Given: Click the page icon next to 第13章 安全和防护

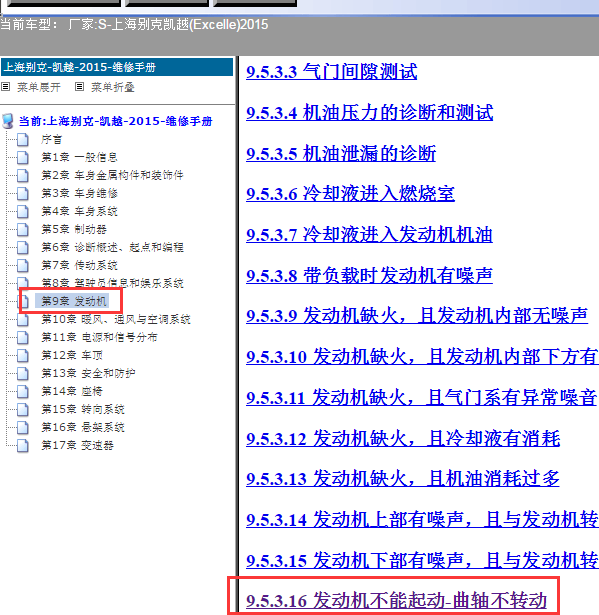Looking at the screenshot, I should tap(23, 373).
